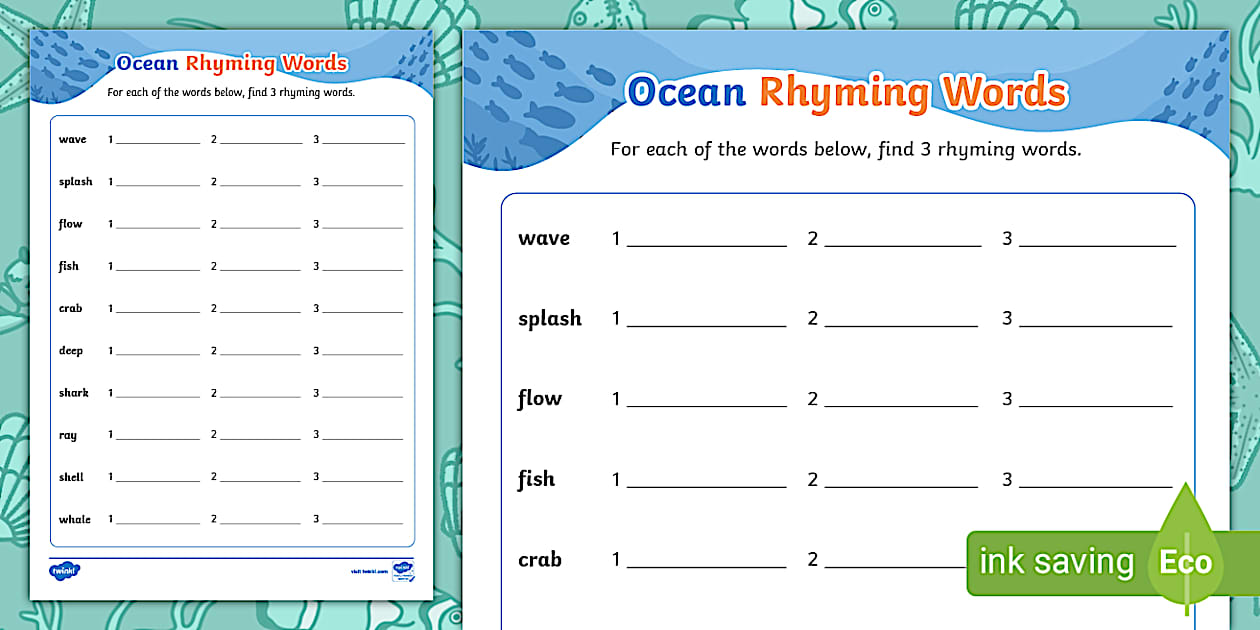Select the Twinkl quality badge
1260x630 pixels.
tap(405, 571)
